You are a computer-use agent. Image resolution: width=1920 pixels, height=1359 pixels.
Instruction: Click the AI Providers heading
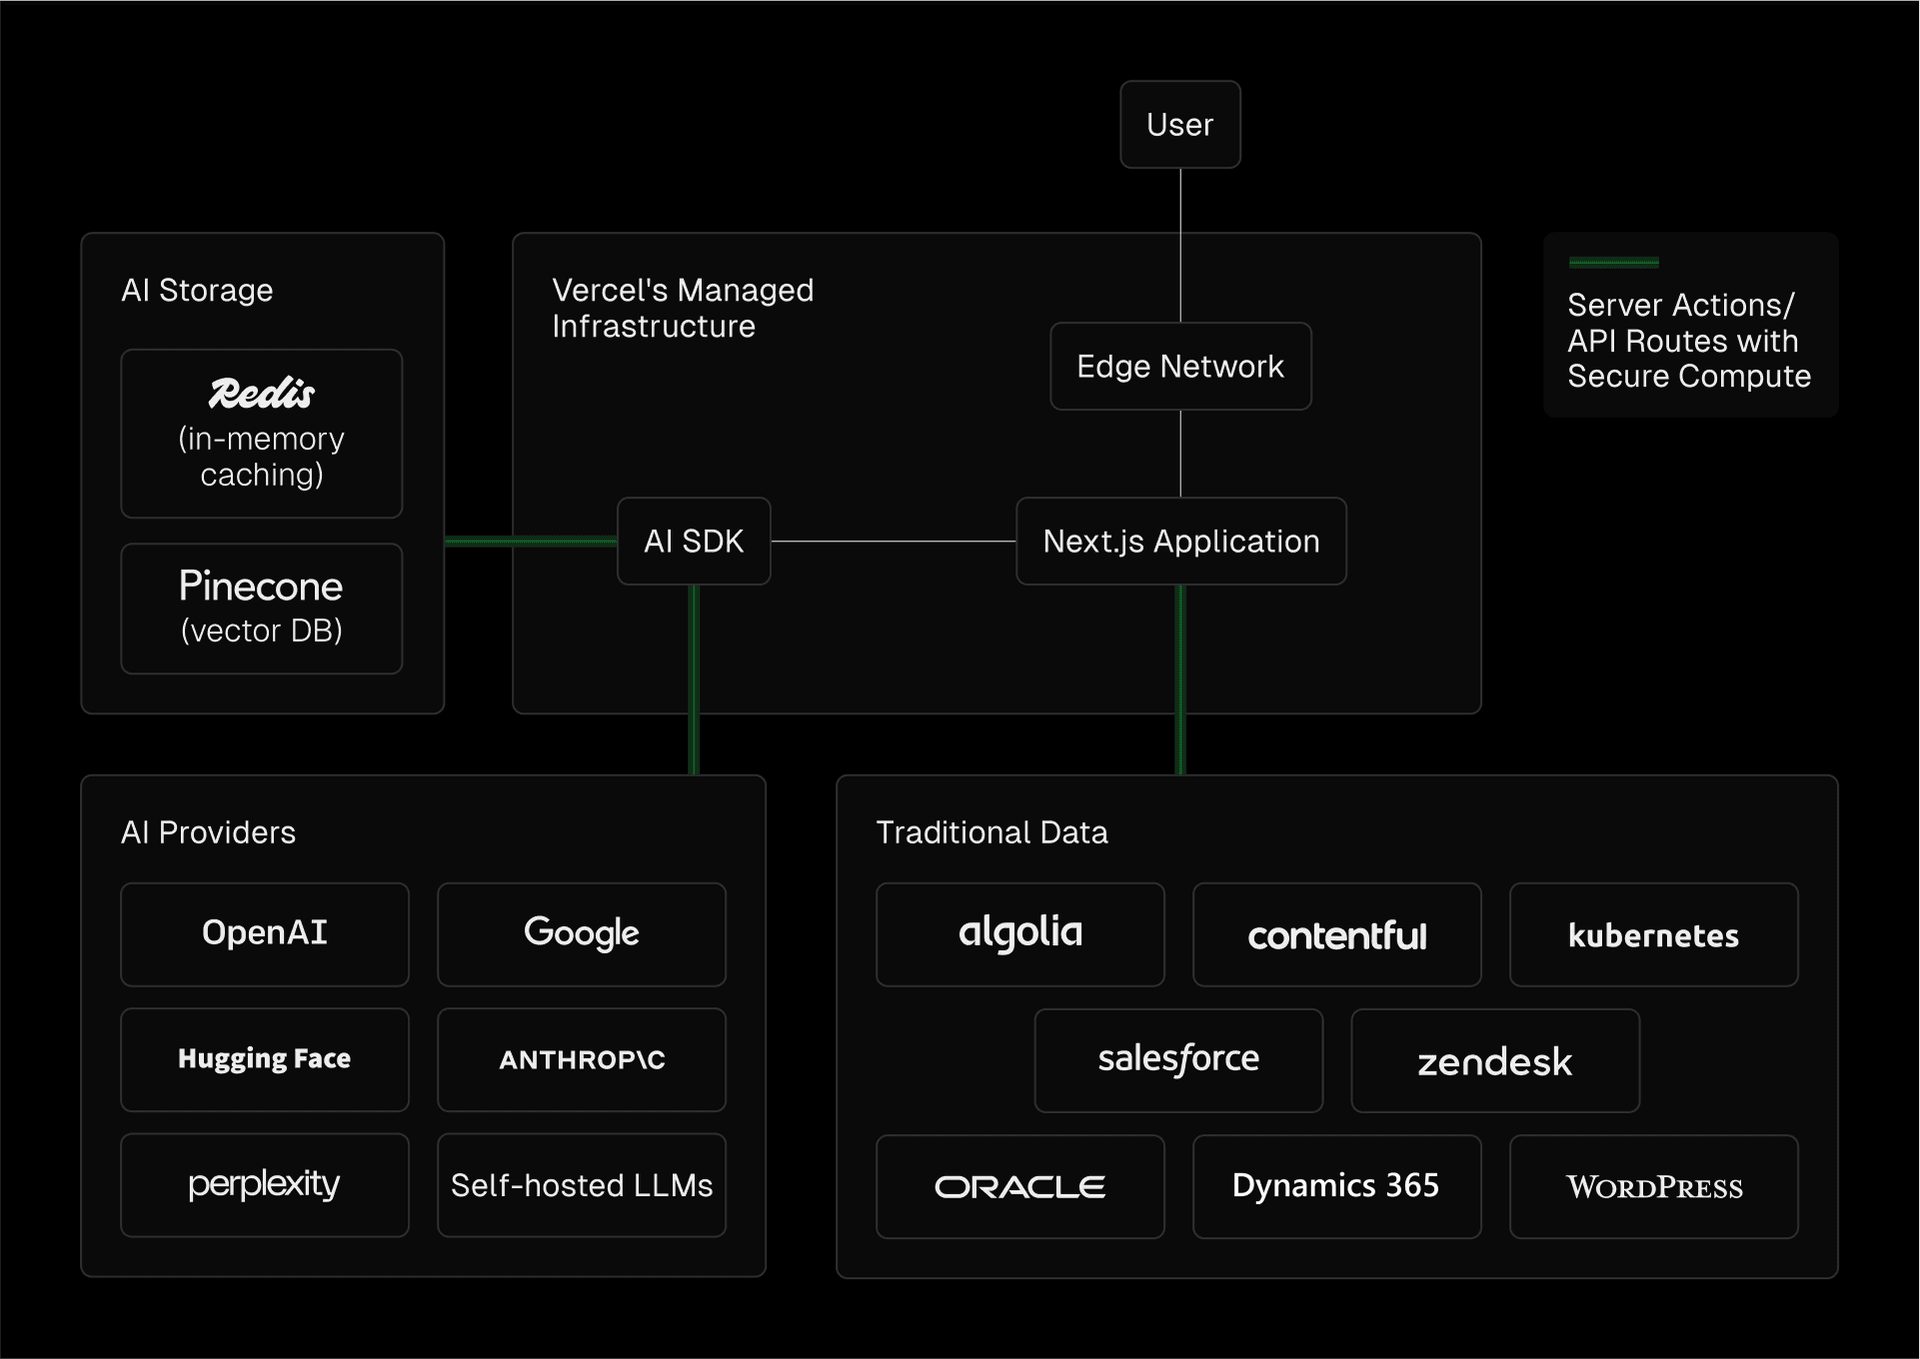[x=208, y=832]
